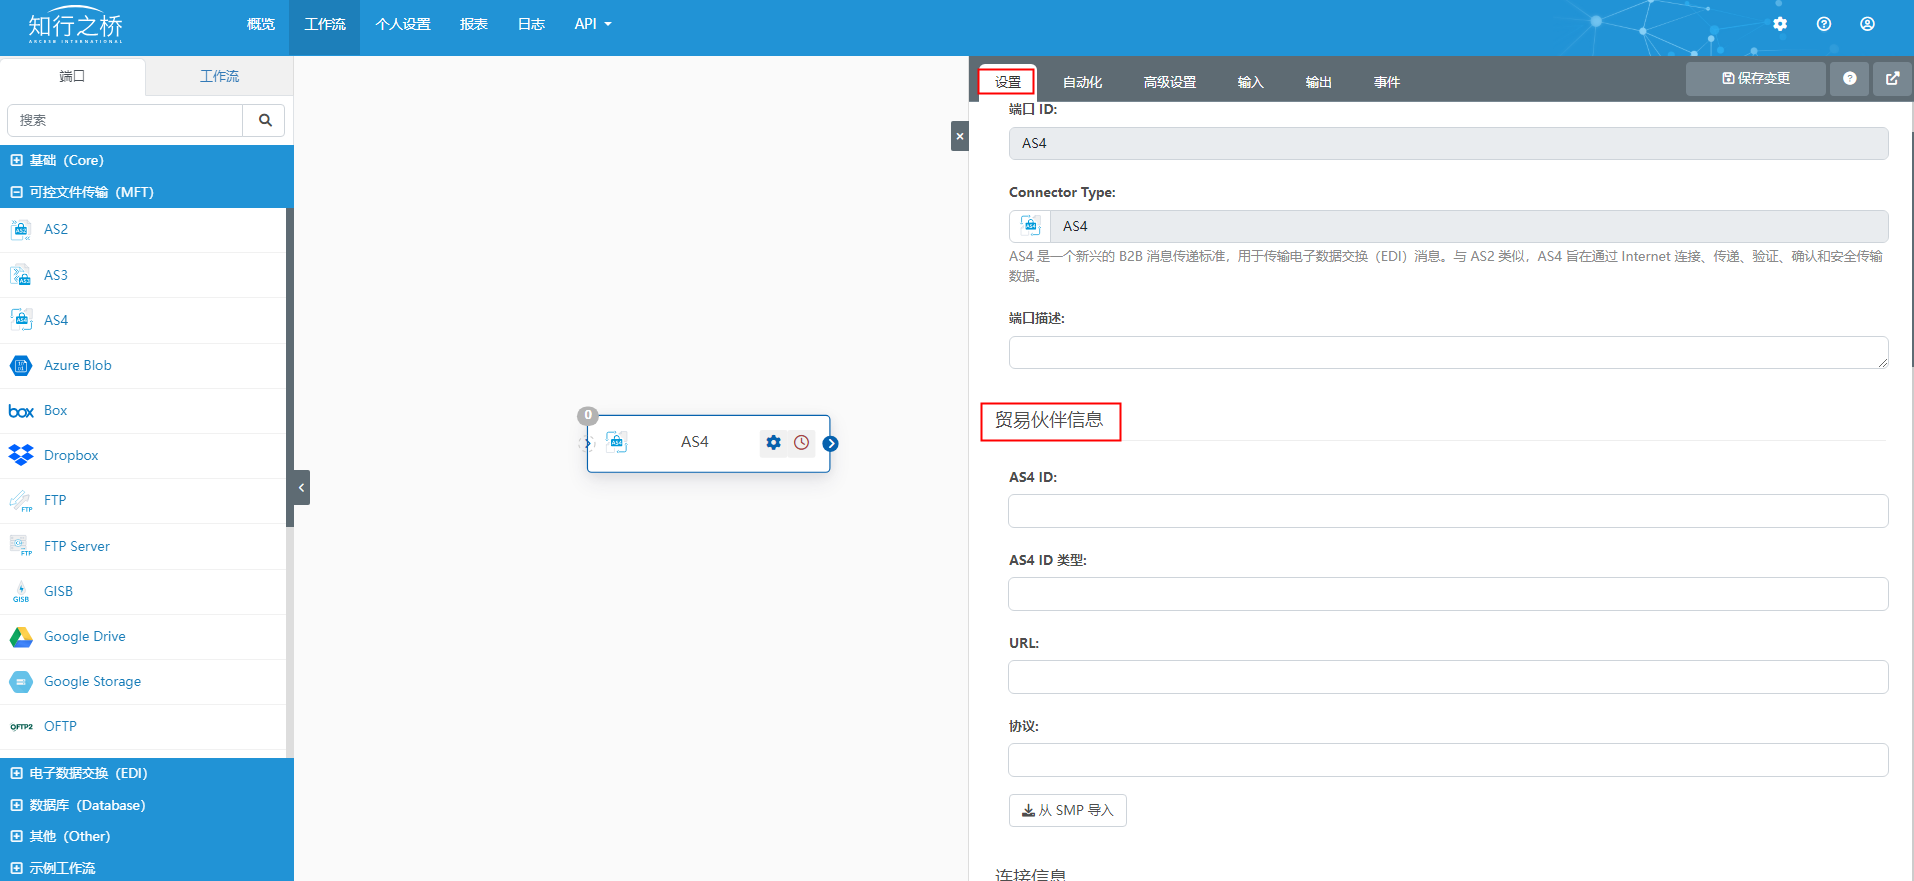1914x881 pixels.
Task: Click into the 搜索 search field
Action: [x=125, y=120]
